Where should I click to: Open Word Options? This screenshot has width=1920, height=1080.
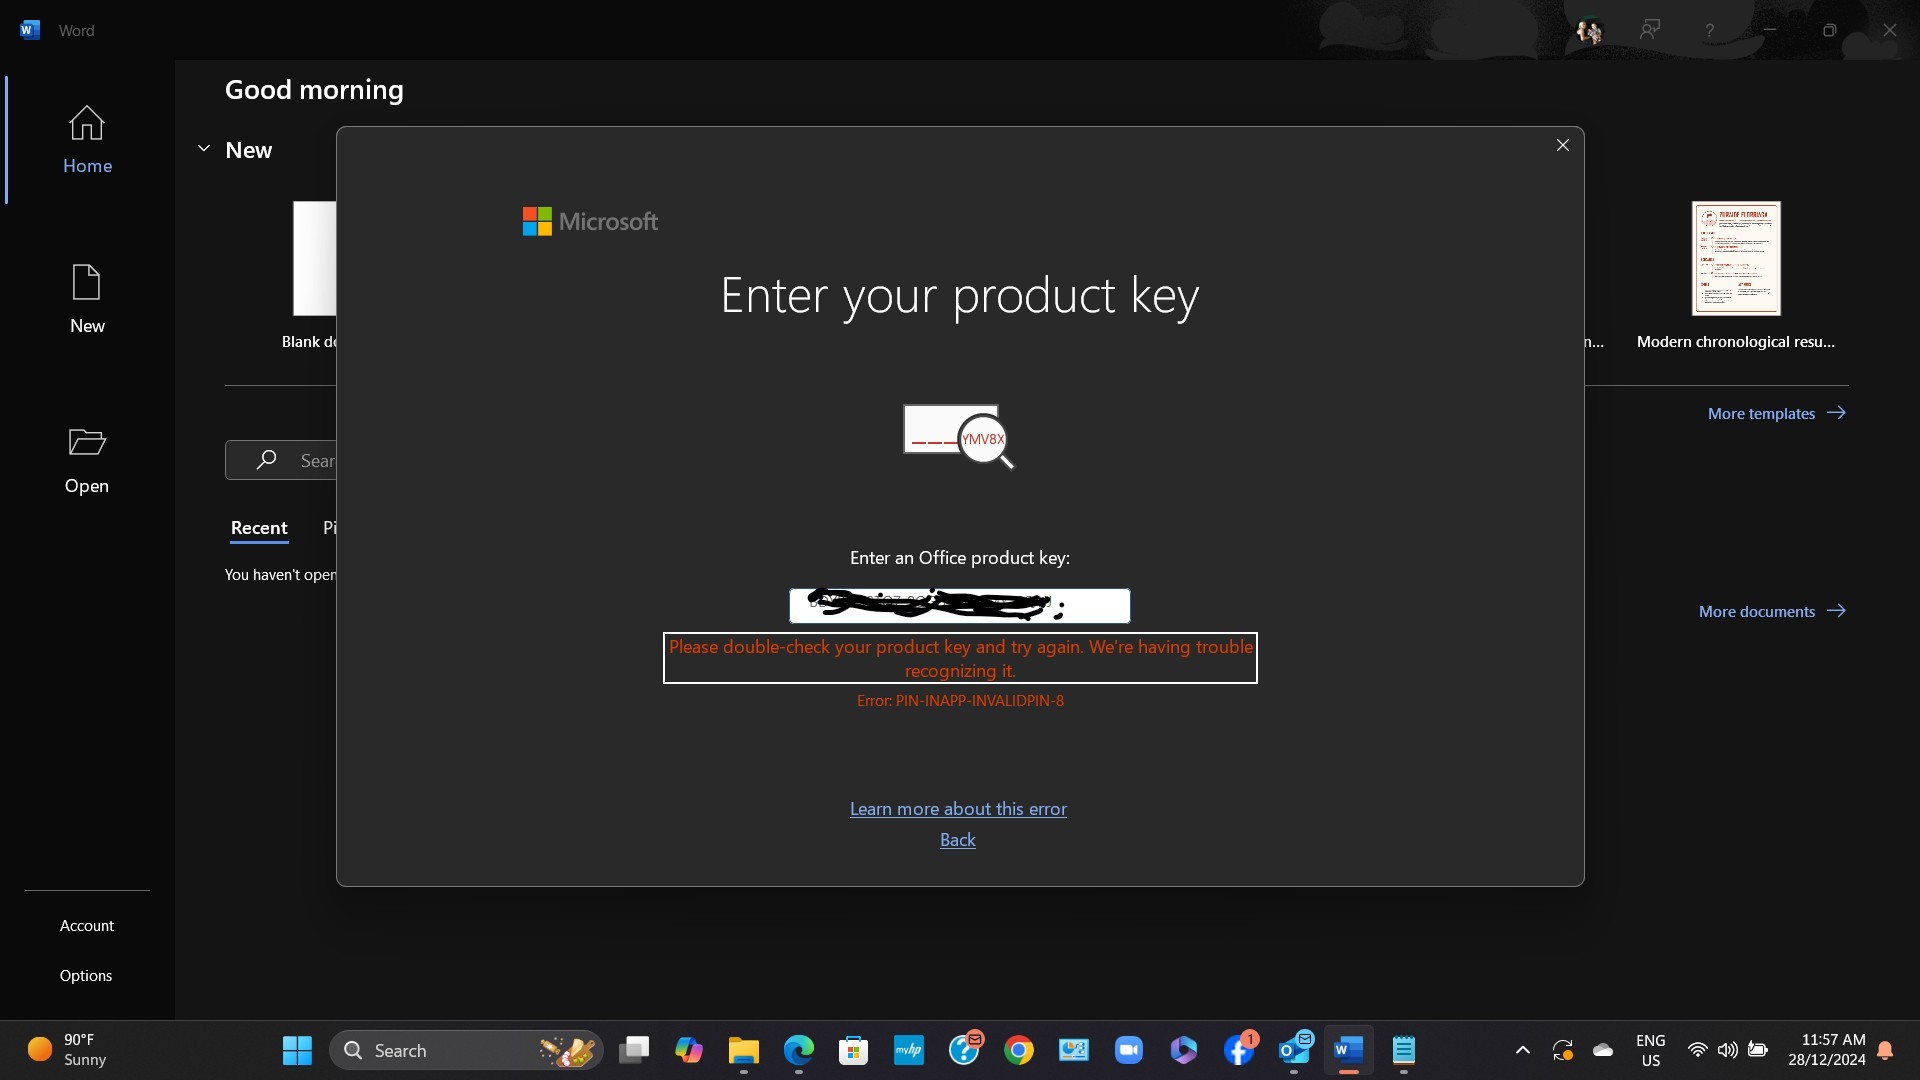click(86, 976)
